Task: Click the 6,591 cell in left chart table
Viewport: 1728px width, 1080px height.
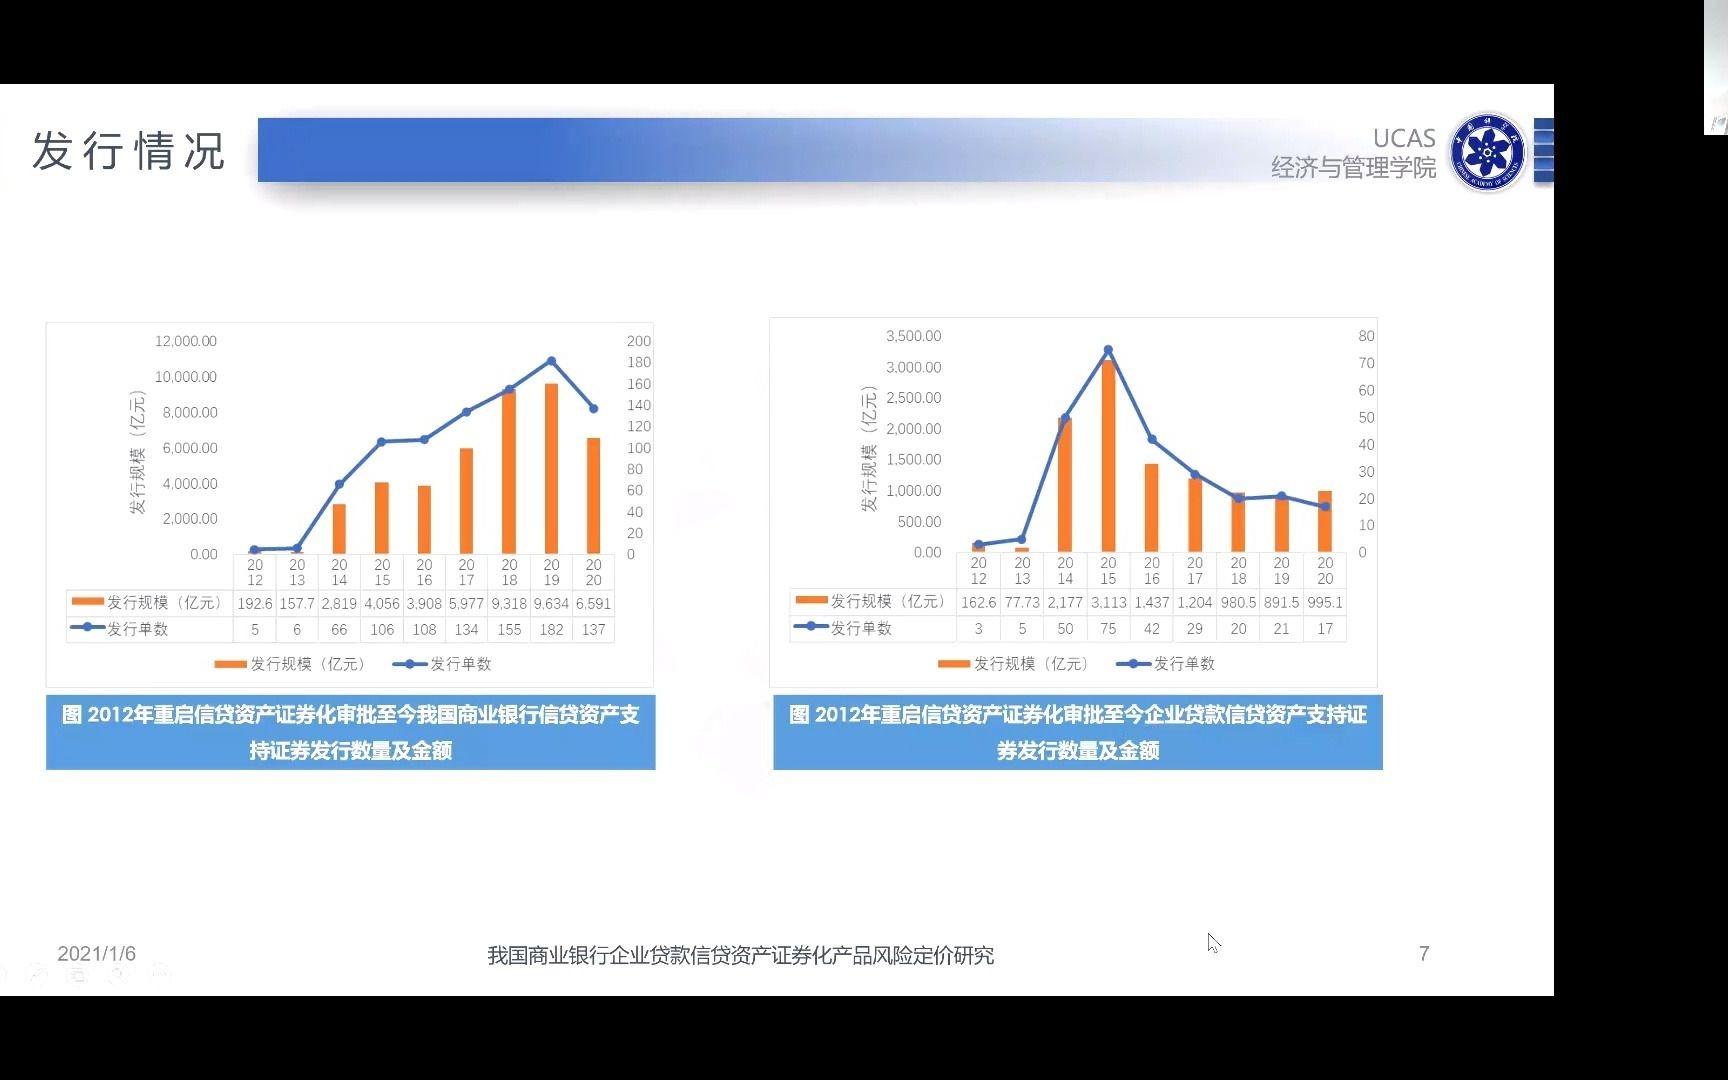Action: [593, 603]
